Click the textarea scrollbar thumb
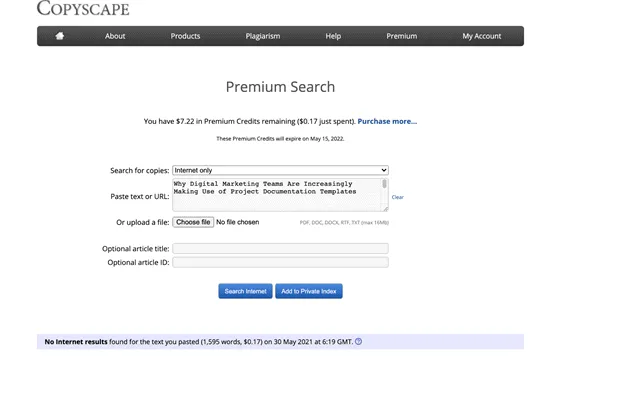624x396 pixels. (384, 183)
